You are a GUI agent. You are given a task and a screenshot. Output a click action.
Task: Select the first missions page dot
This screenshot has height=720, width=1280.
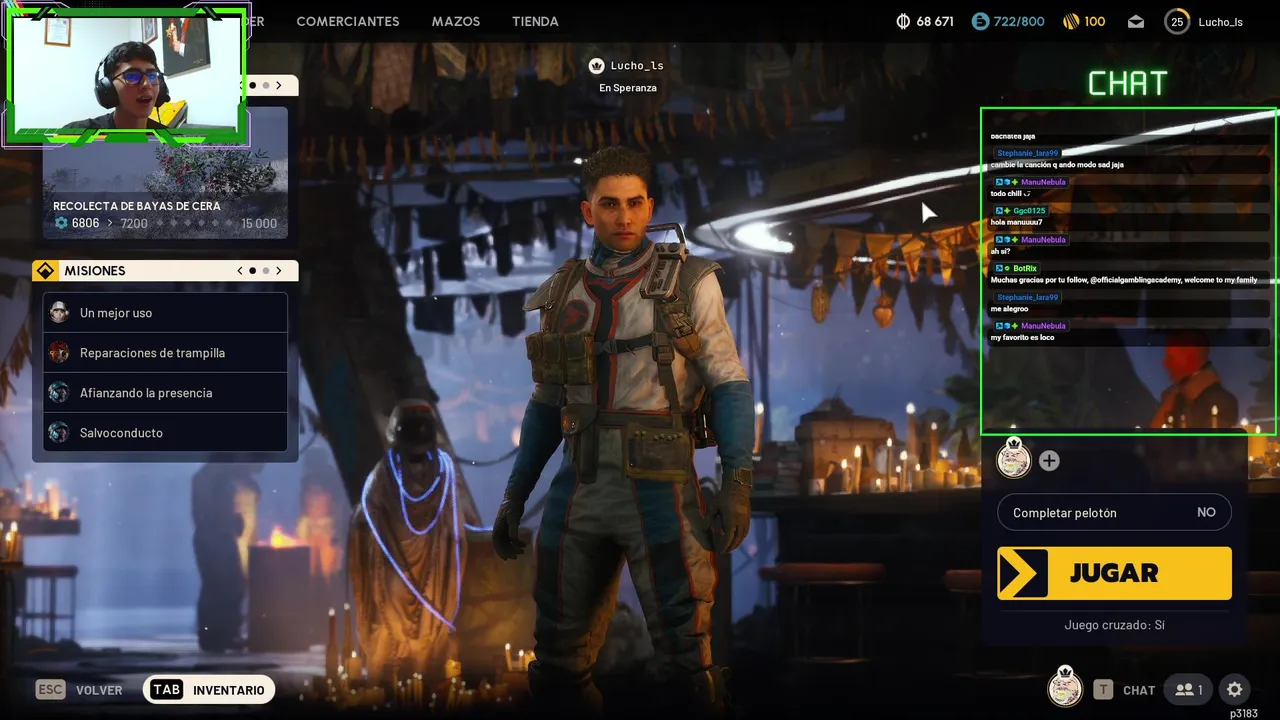(x=252, y=271)
